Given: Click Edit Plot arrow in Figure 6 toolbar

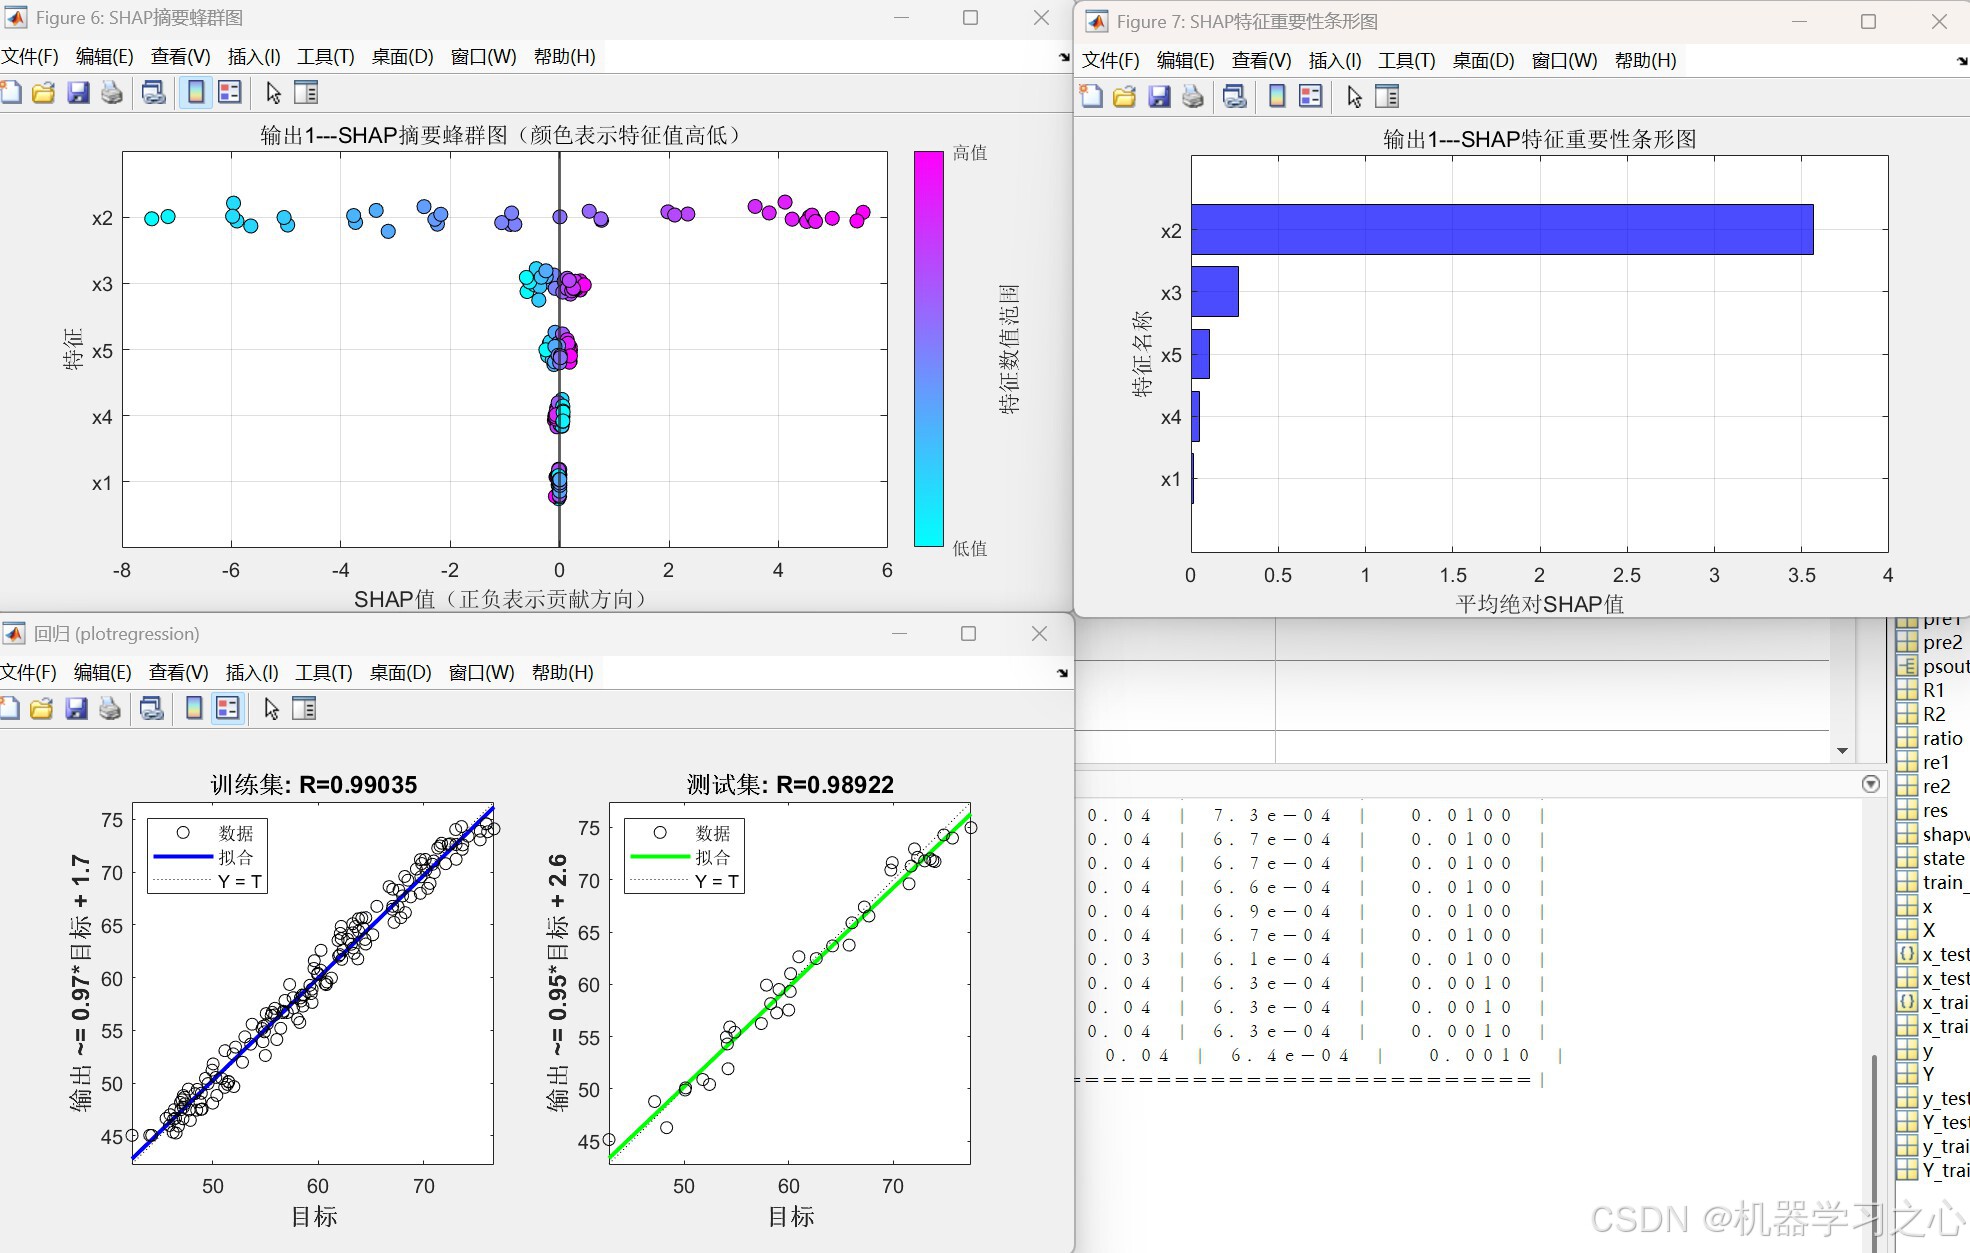Looking at the screenshot, I should [273, 93].
